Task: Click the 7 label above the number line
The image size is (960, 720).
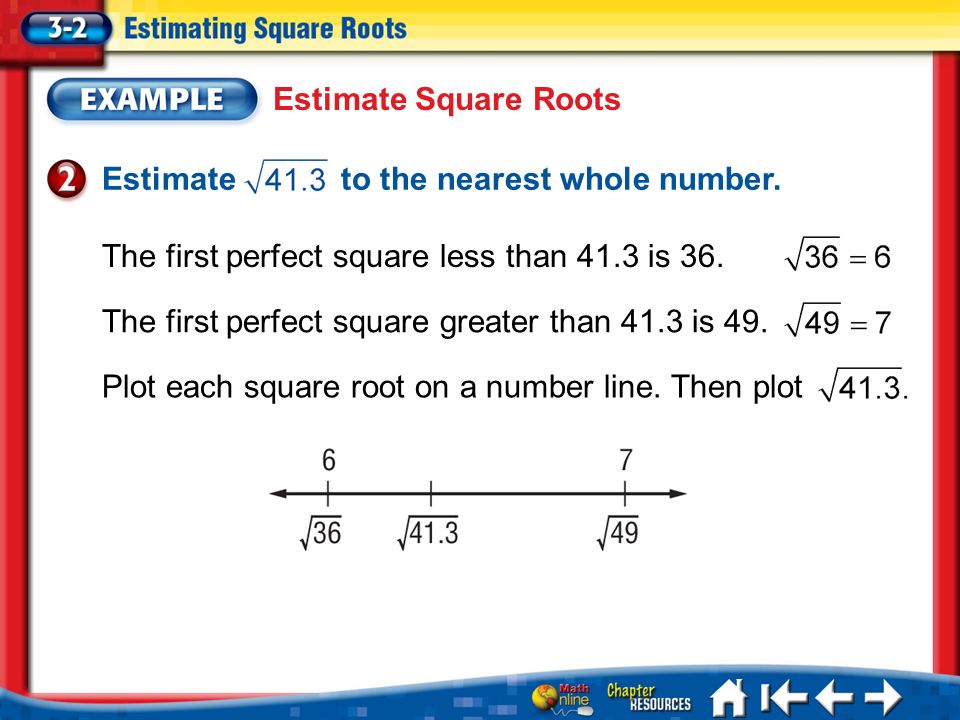Action: click(625, 460)
